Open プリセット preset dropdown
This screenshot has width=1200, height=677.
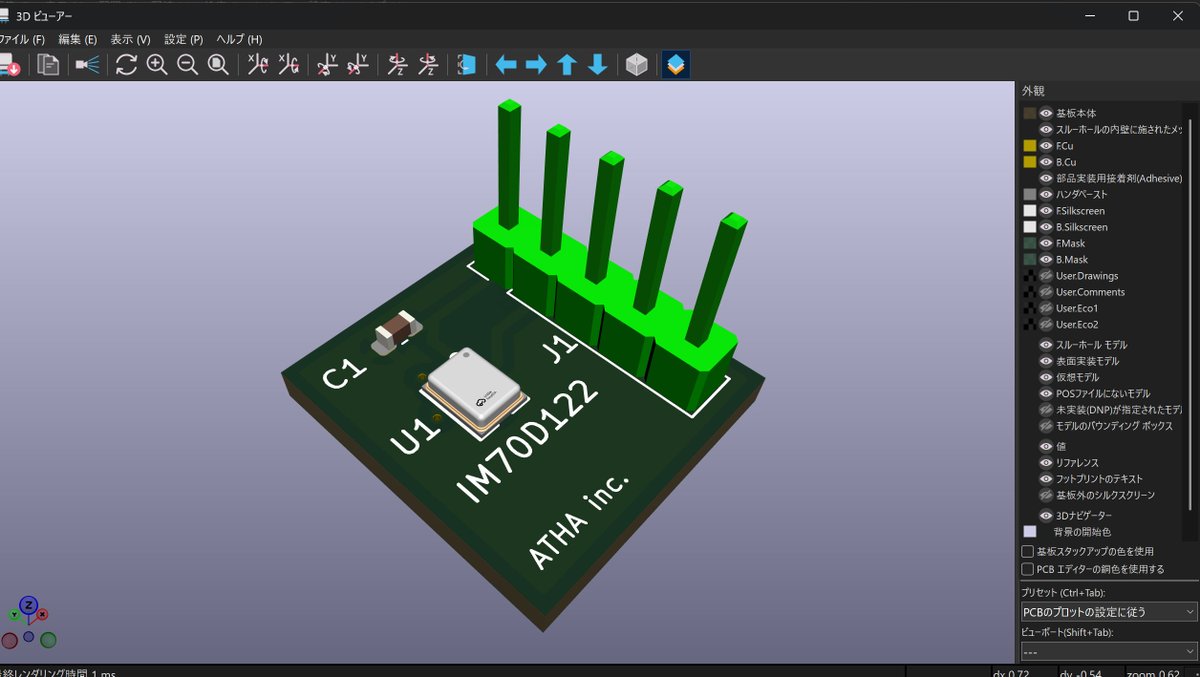coord(1108,611)
